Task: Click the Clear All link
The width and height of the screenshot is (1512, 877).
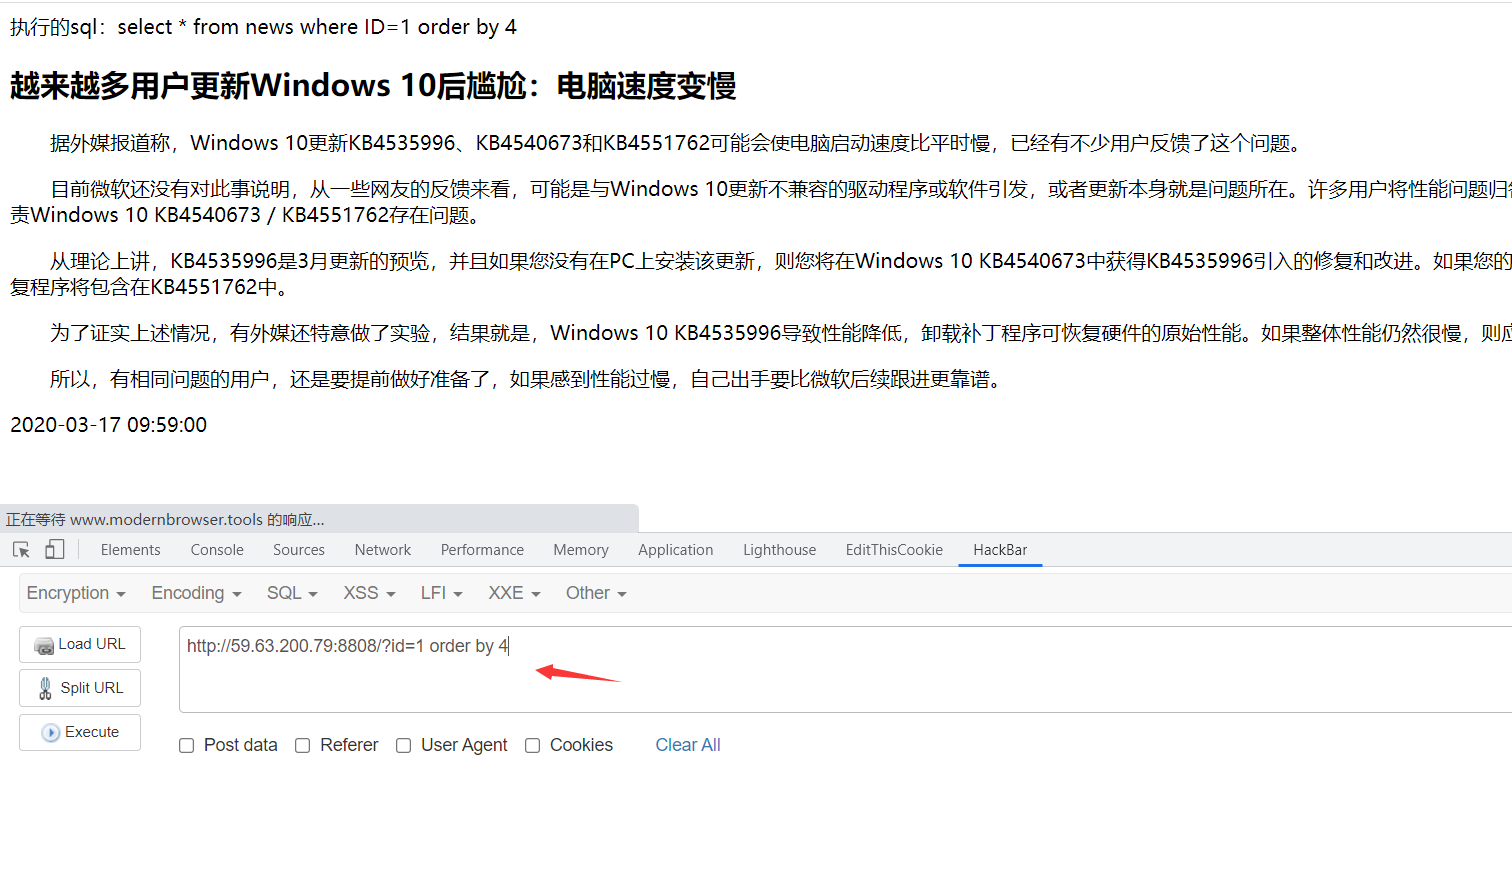Action: [x=688, y=745]
